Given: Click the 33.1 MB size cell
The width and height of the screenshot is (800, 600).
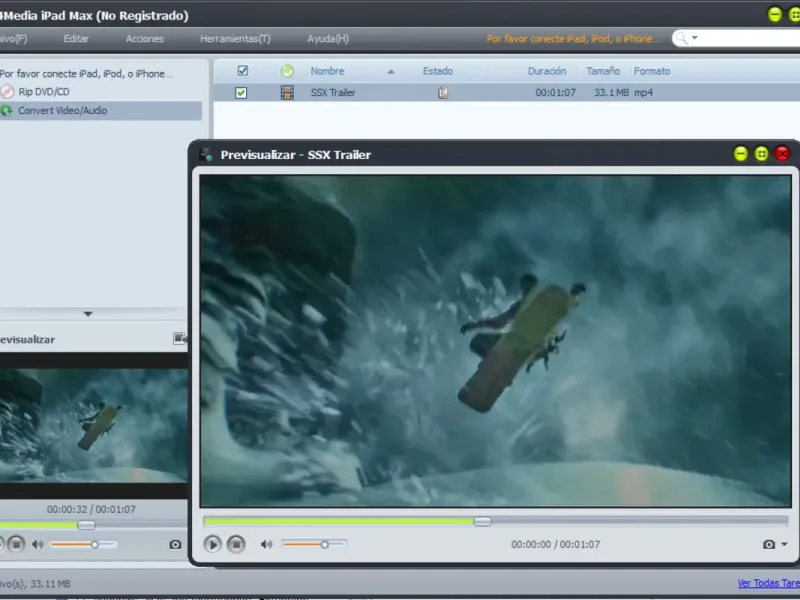Looking at the screenshot, I should 611,92.
